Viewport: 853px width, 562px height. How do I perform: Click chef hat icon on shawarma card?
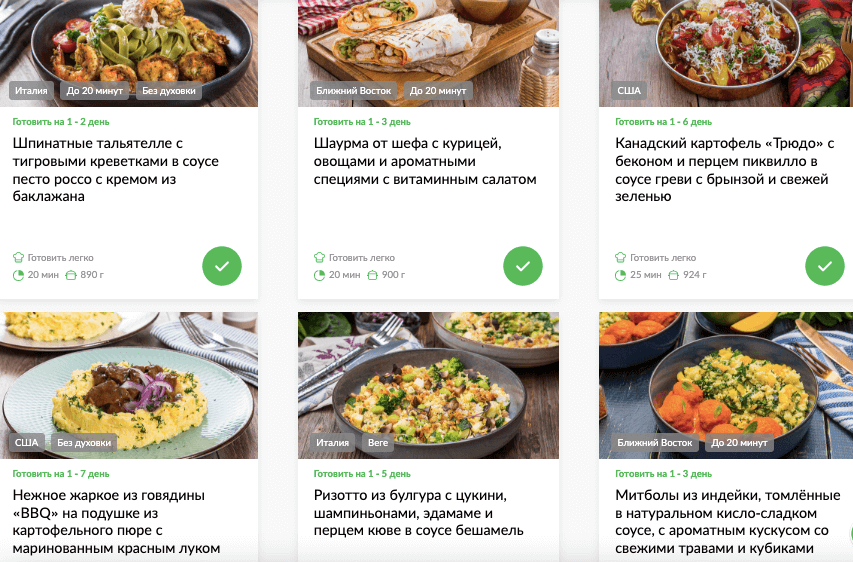319,257
